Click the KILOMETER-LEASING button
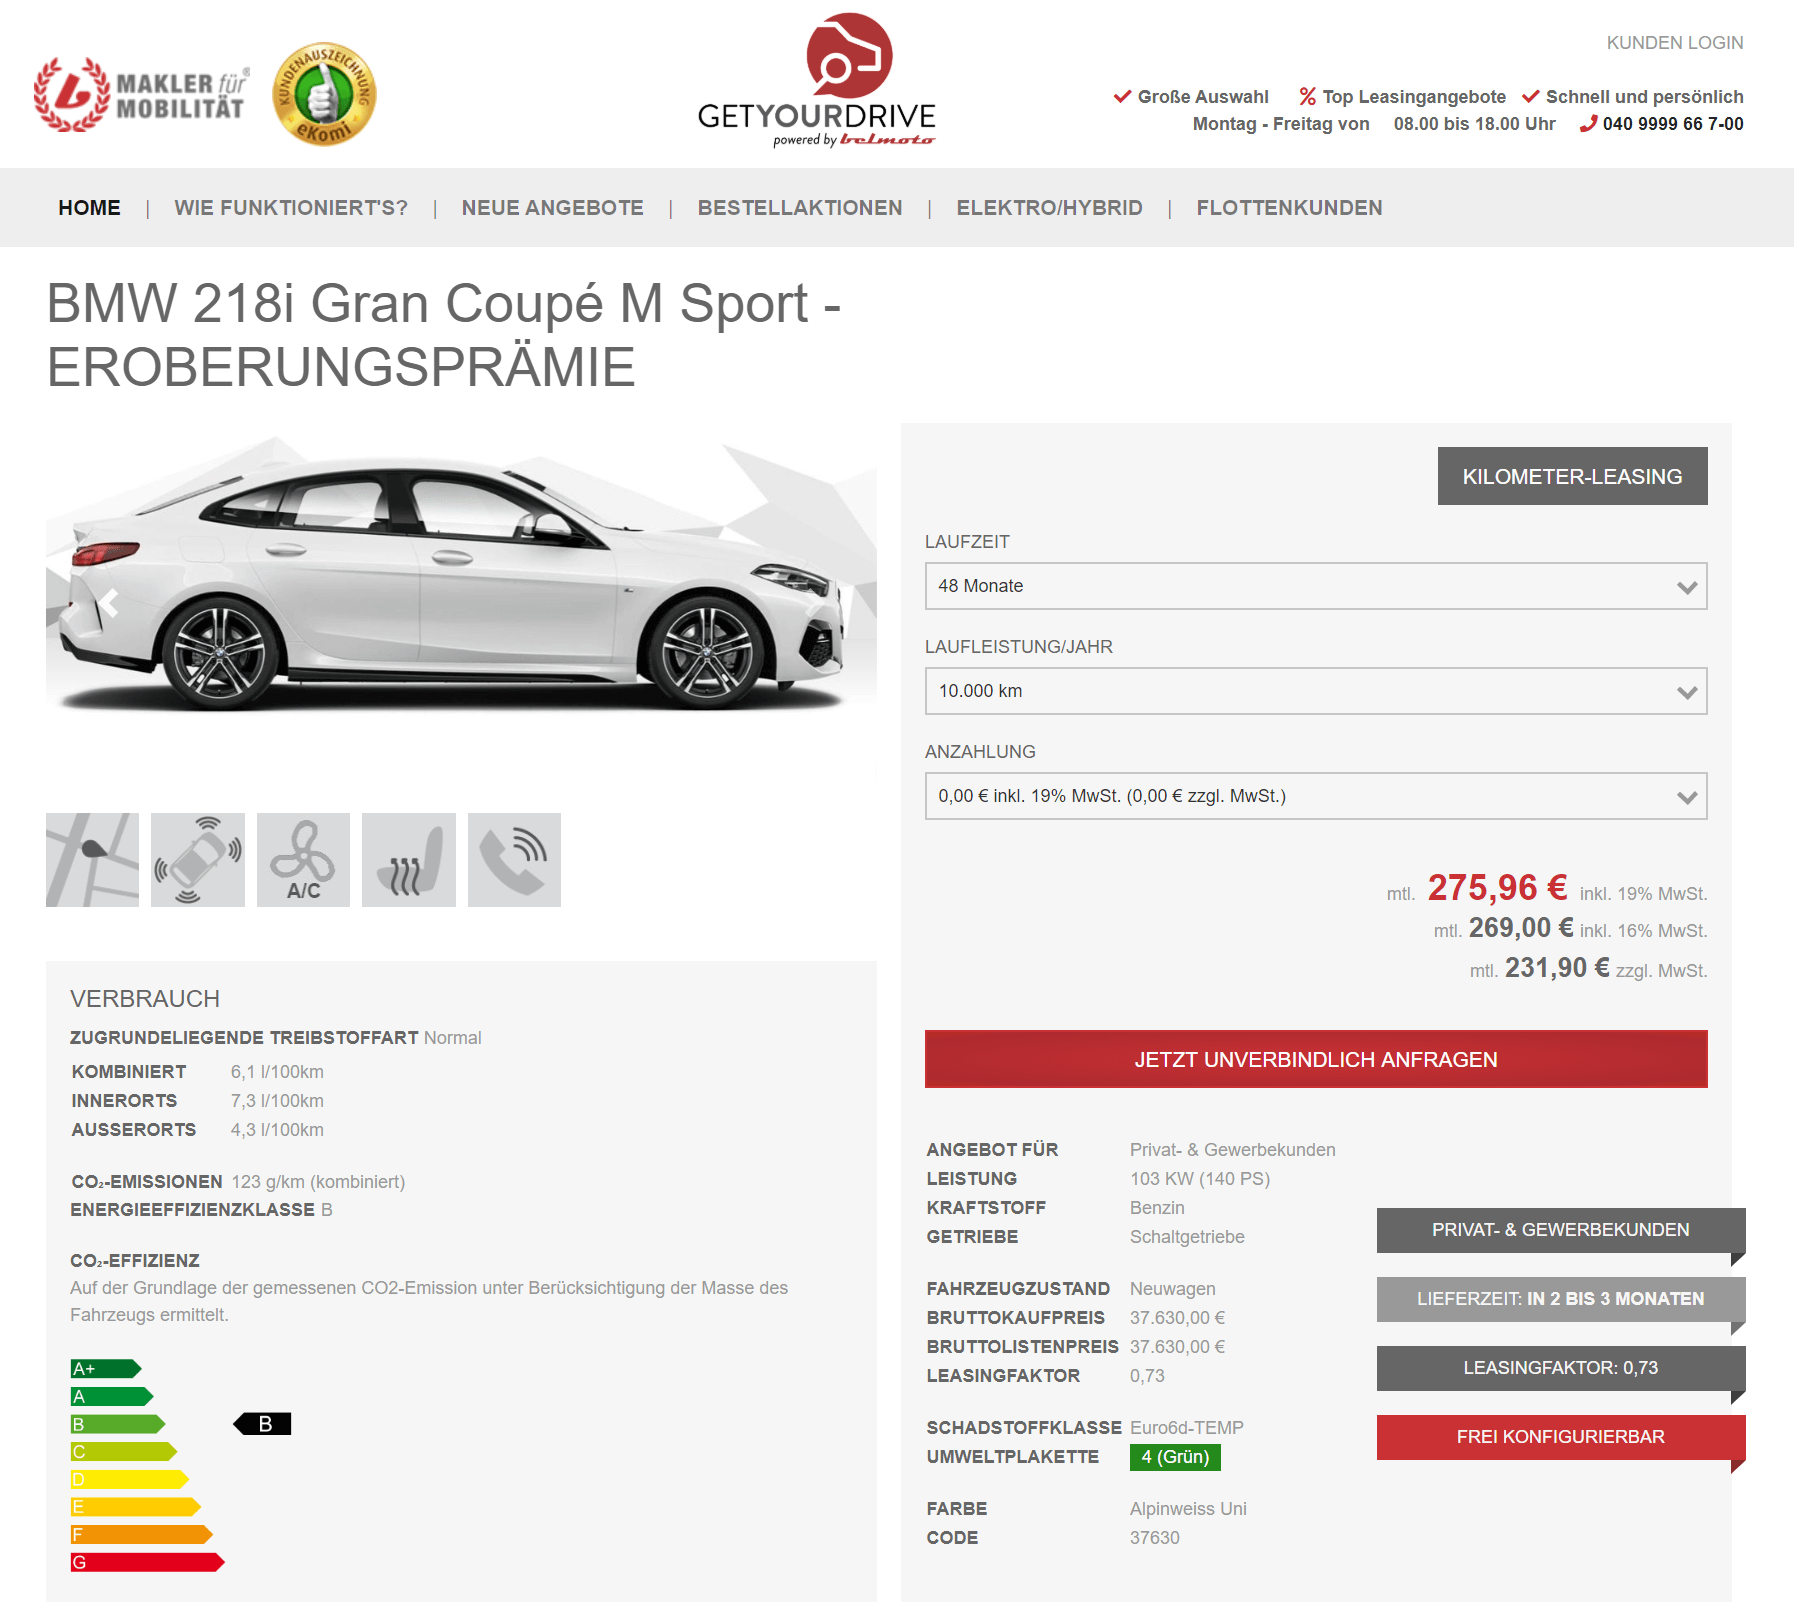 coord(1572,476)
